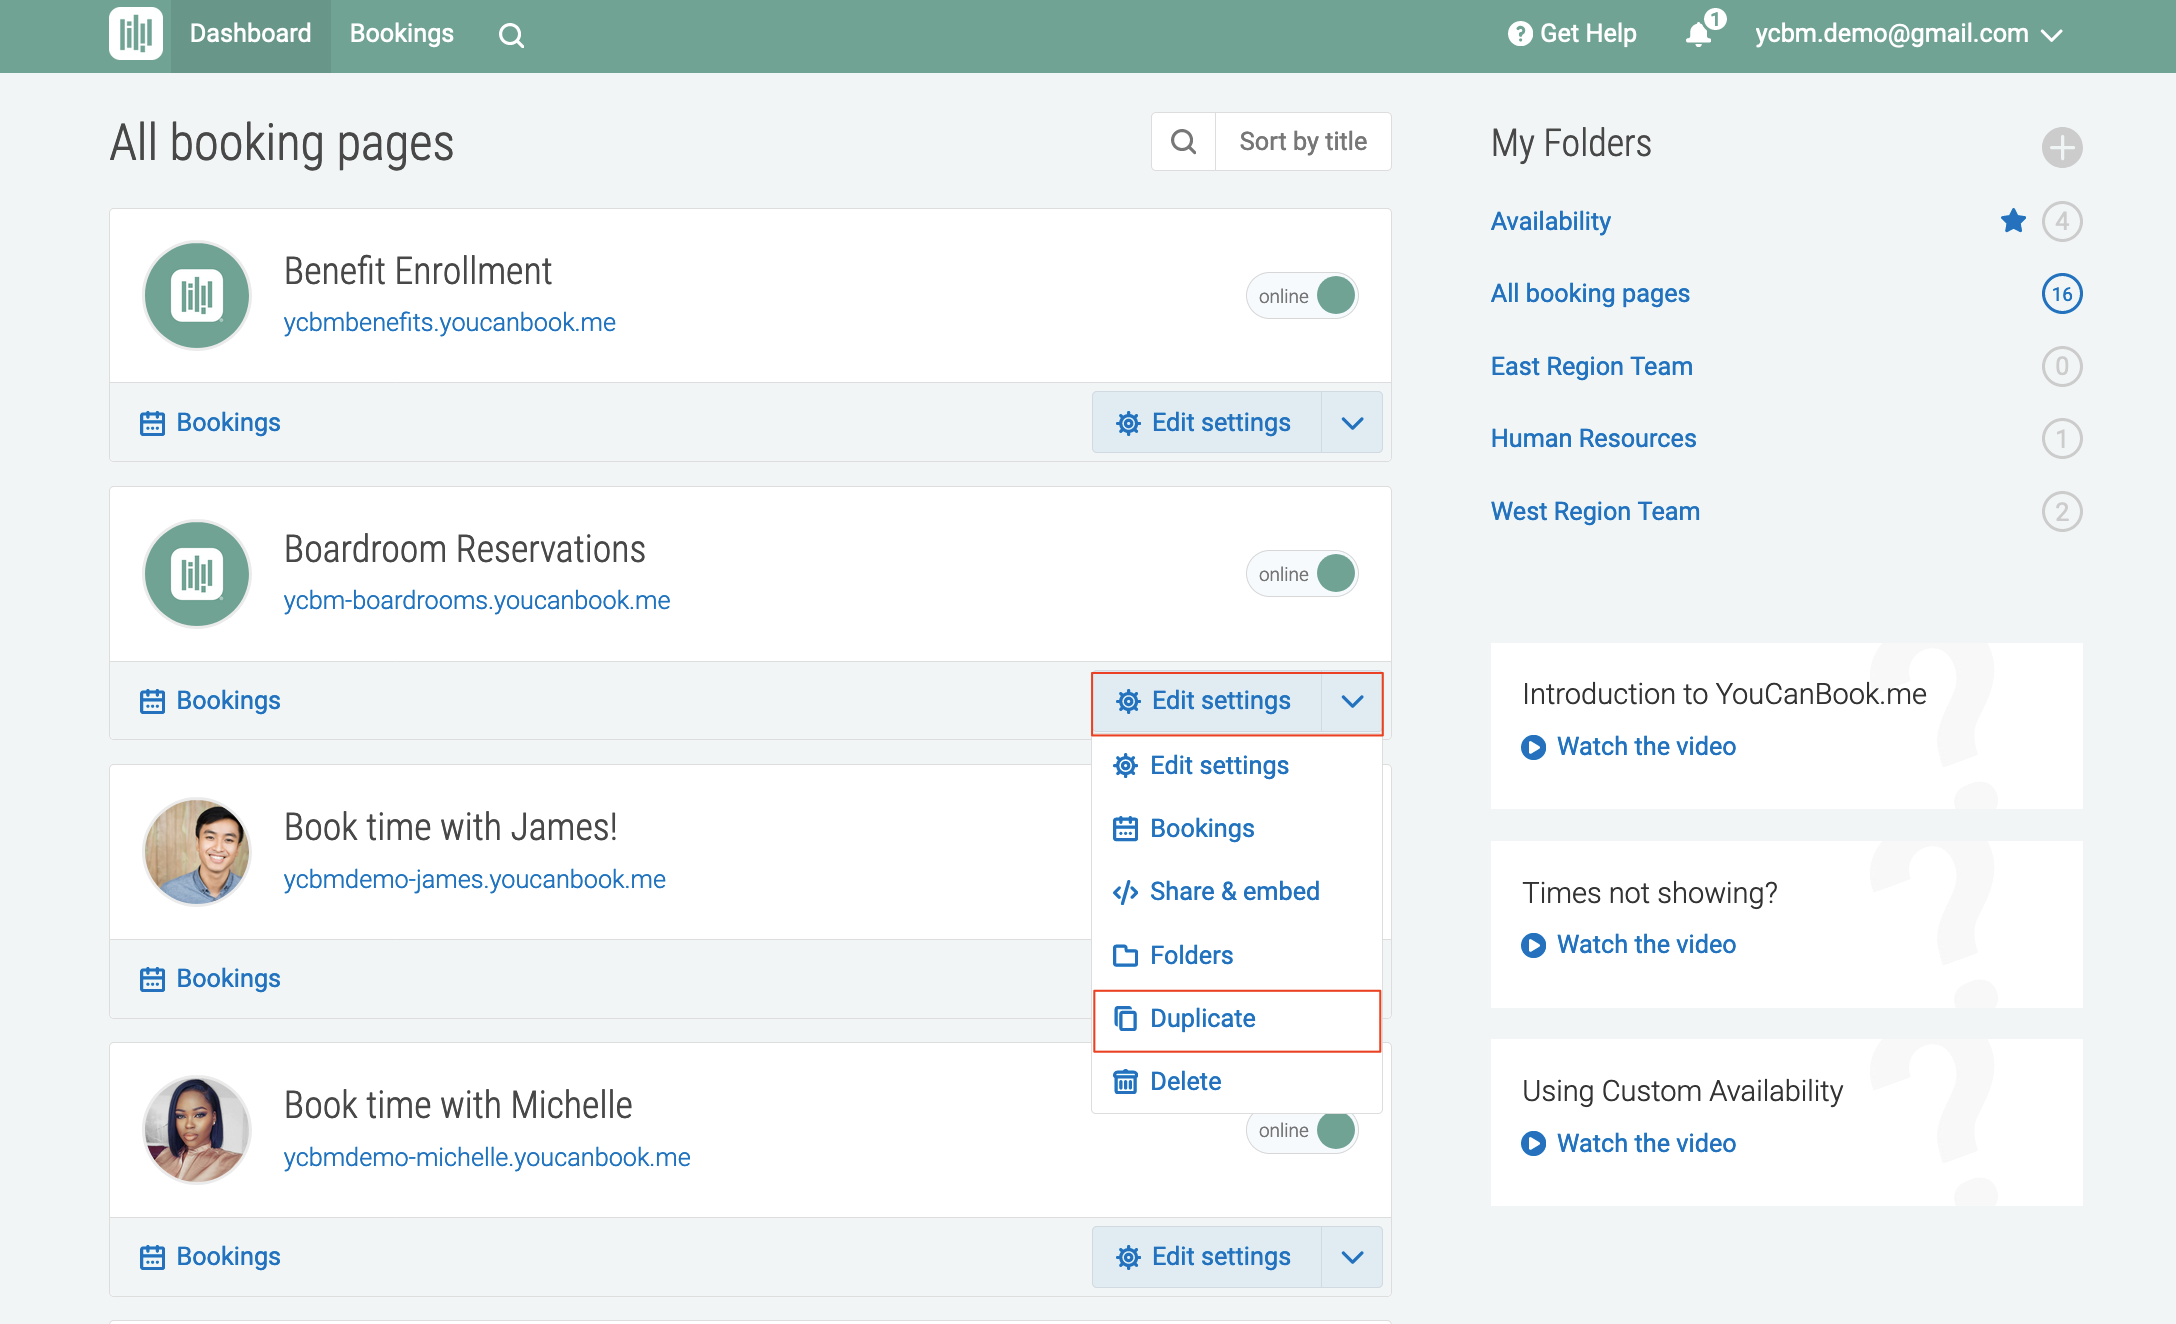
Task: Click the starred Availability folder star
Action: click(2012, 221)
